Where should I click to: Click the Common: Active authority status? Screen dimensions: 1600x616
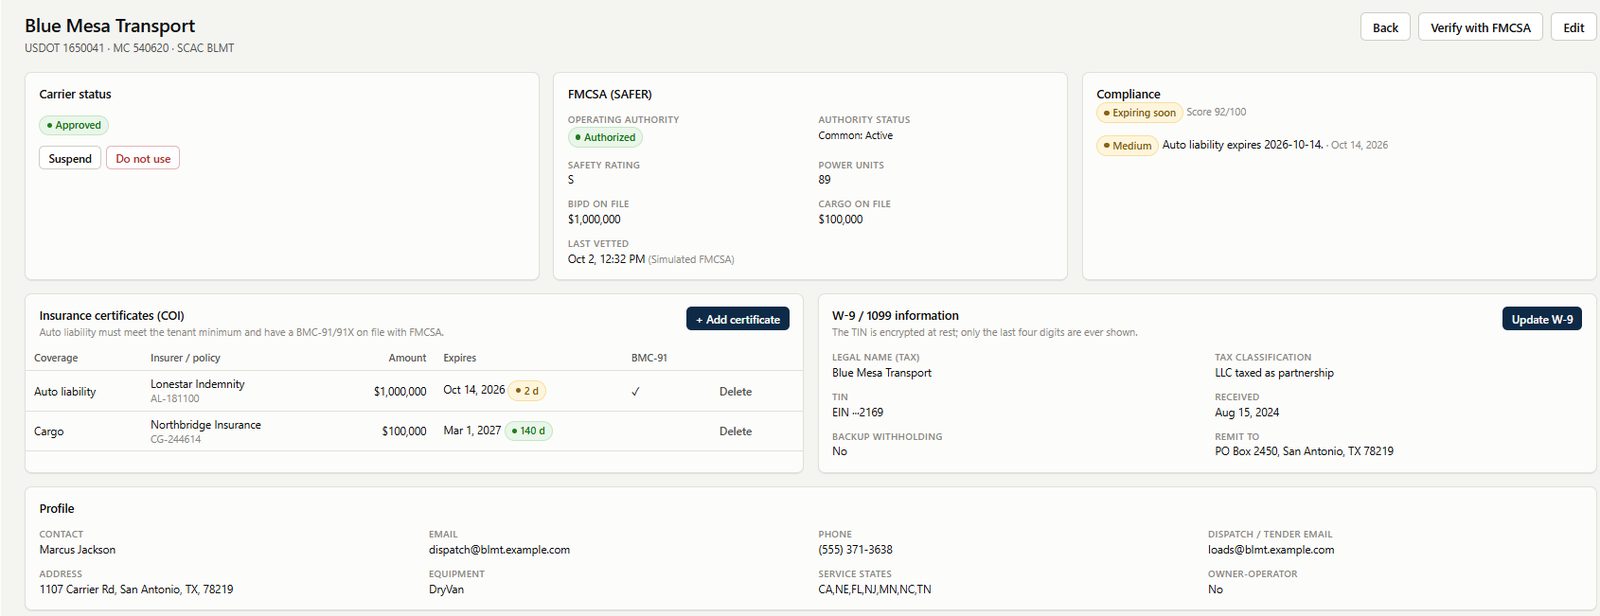coord(855,136)
